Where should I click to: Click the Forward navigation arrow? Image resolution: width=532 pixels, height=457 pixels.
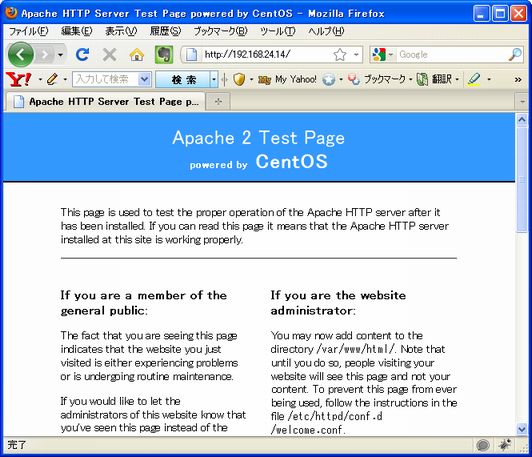[45, 54]
